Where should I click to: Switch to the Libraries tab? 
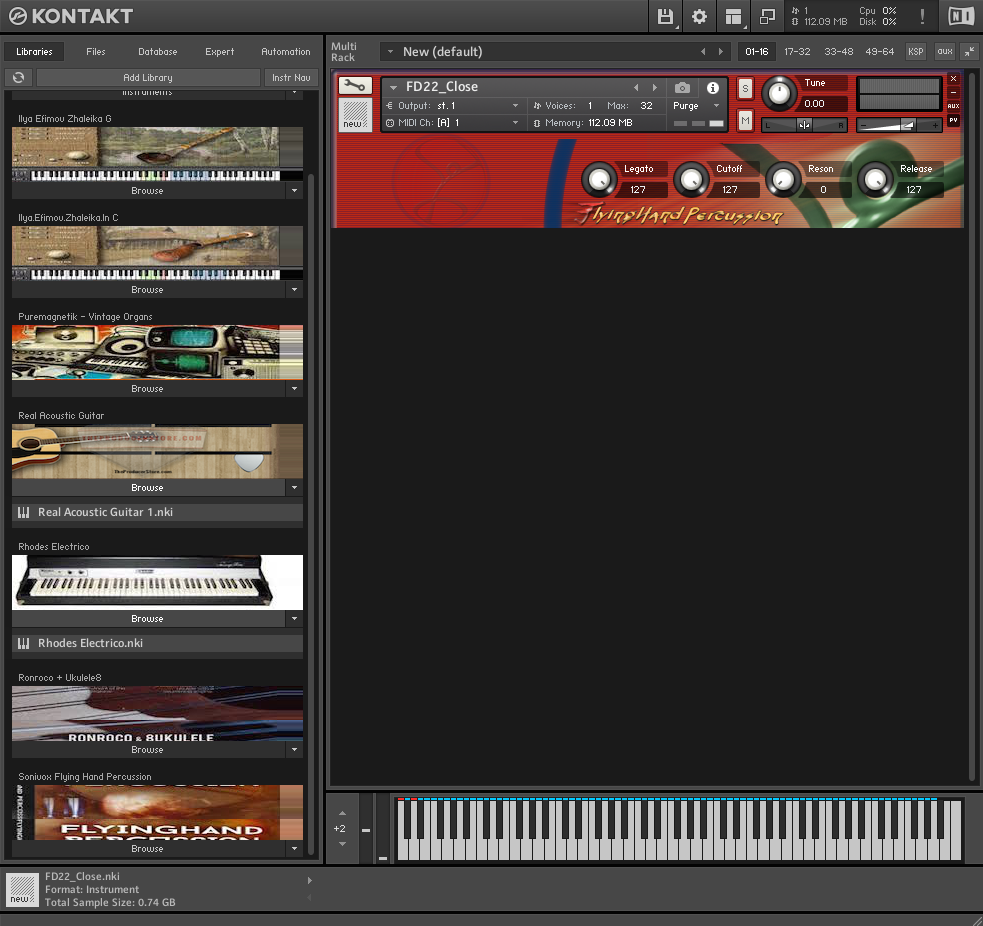[x=34, y=51]
